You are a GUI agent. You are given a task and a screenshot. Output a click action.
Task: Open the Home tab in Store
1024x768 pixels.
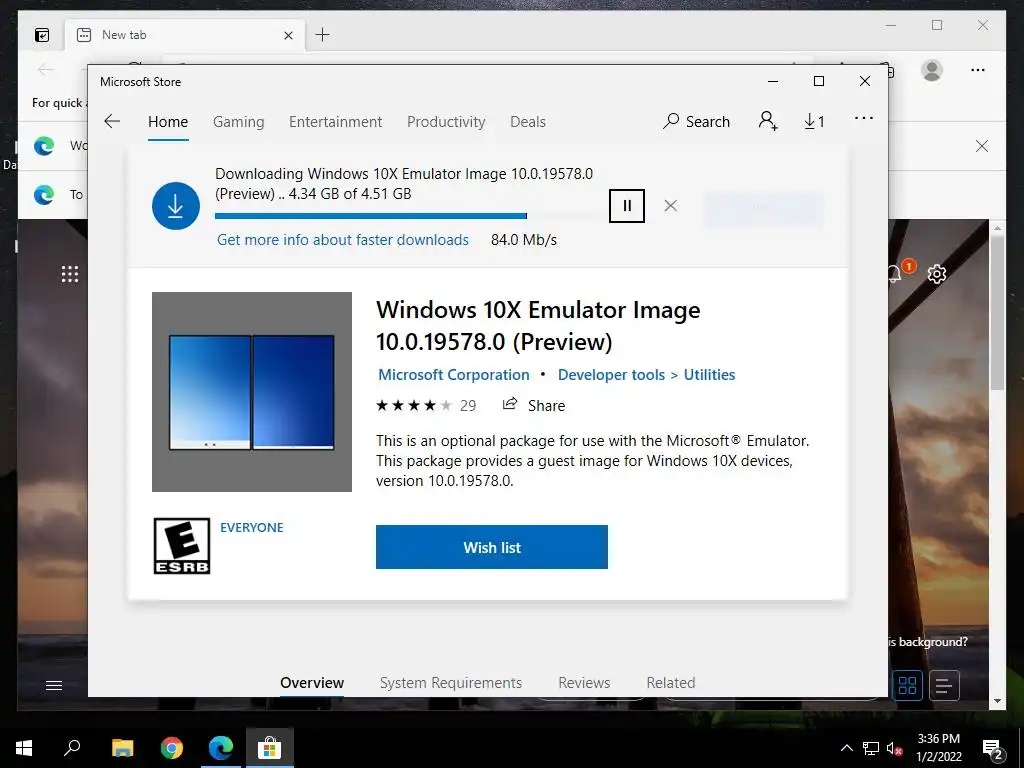point(168,121)
